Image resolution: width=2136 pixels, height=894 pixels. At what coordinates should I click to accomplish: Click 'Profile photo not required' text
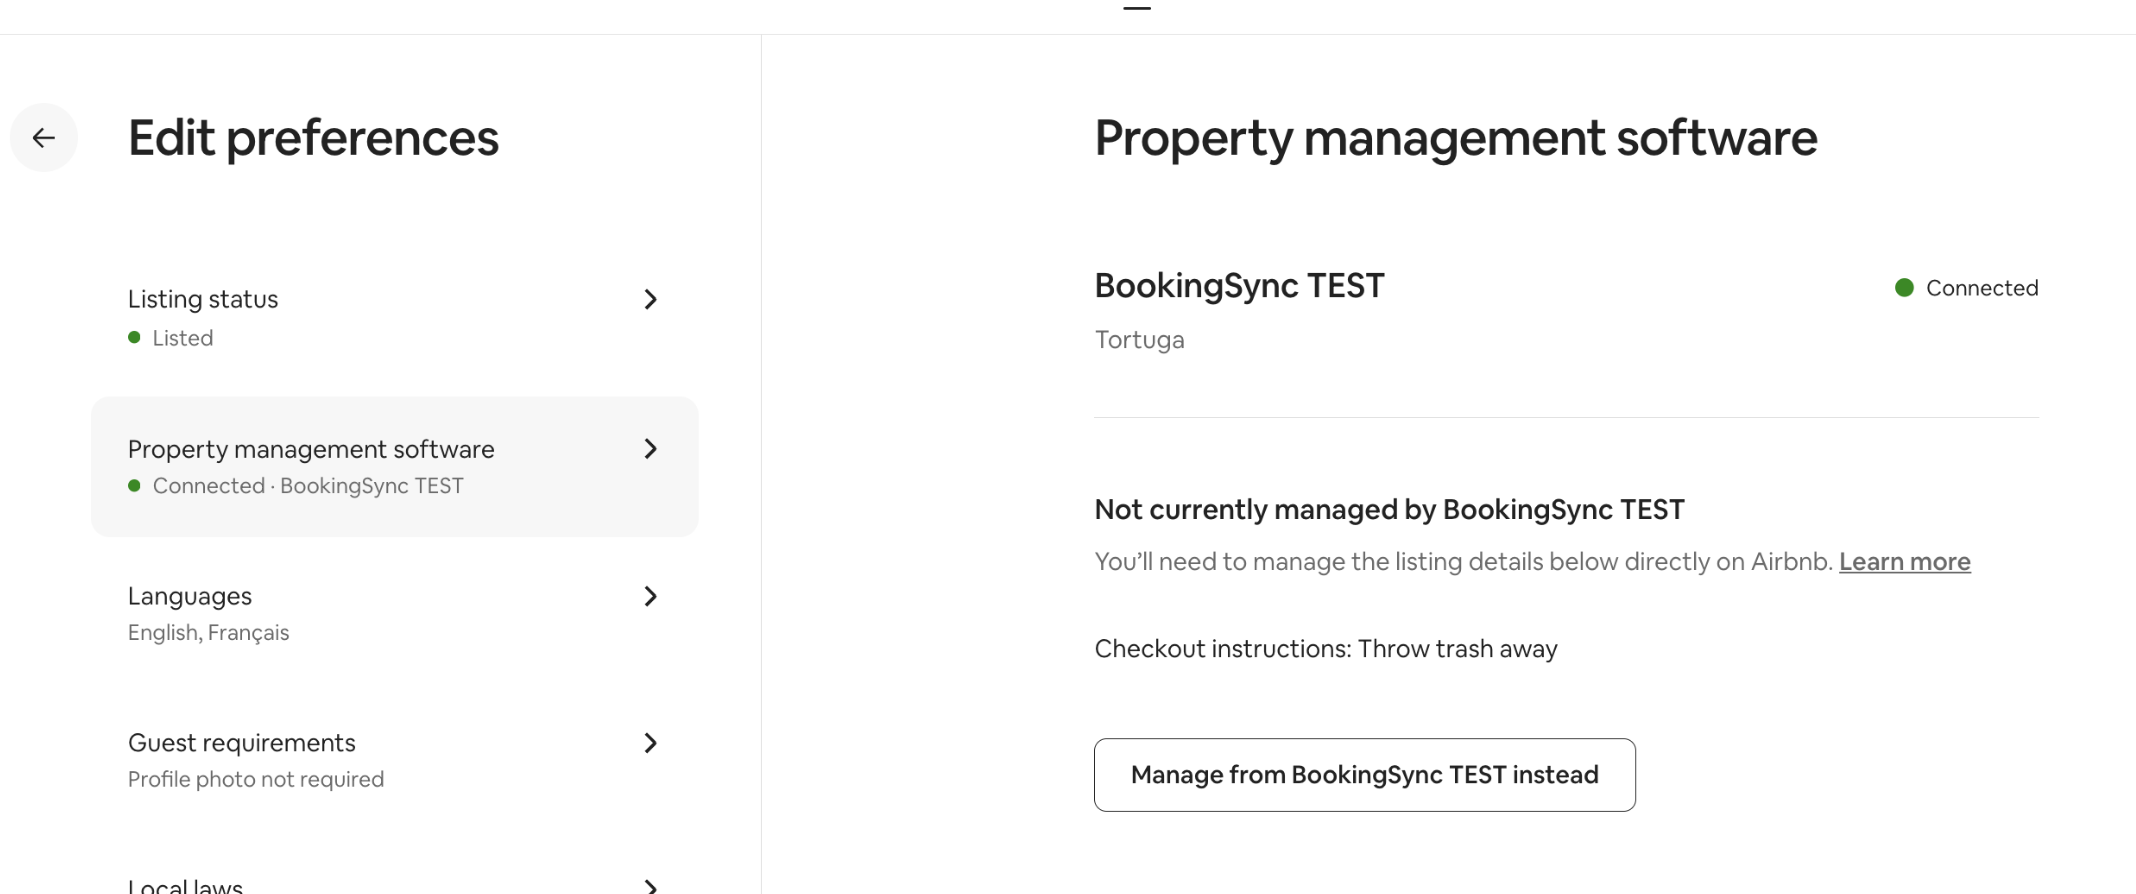tap(256, 780)
